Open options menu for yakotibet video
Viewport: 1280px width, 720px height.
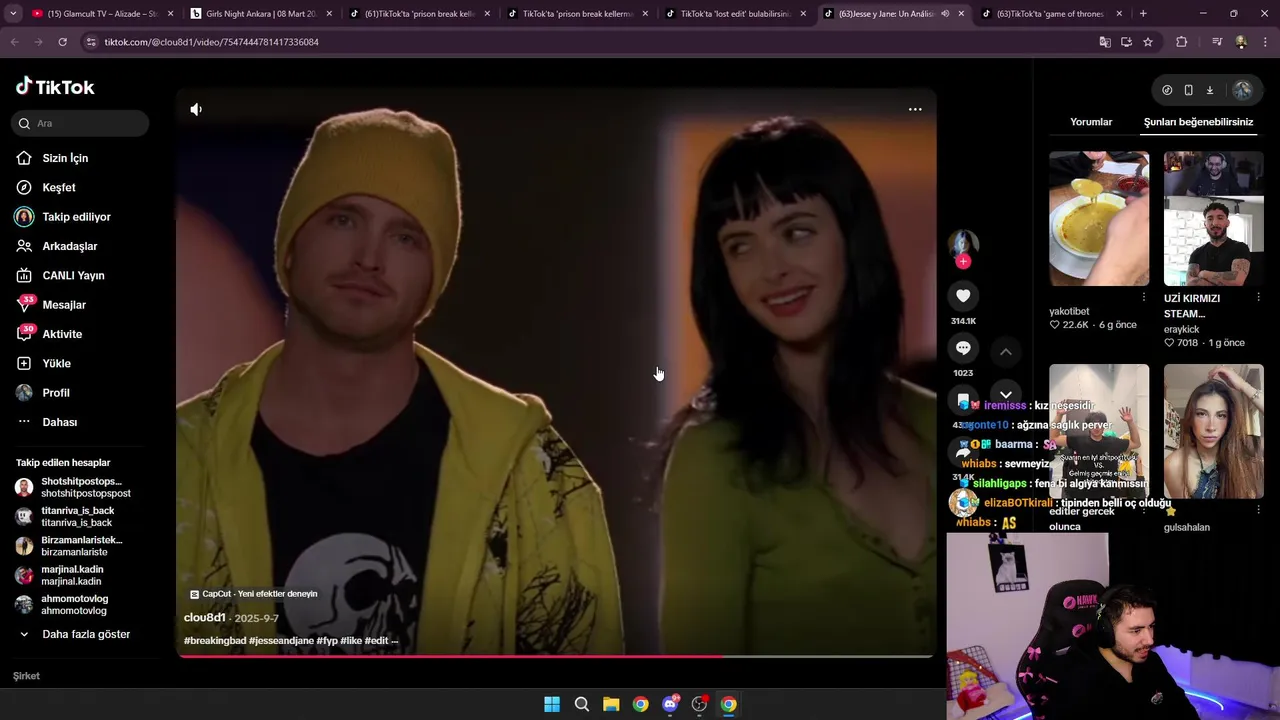pos(1144,297)
